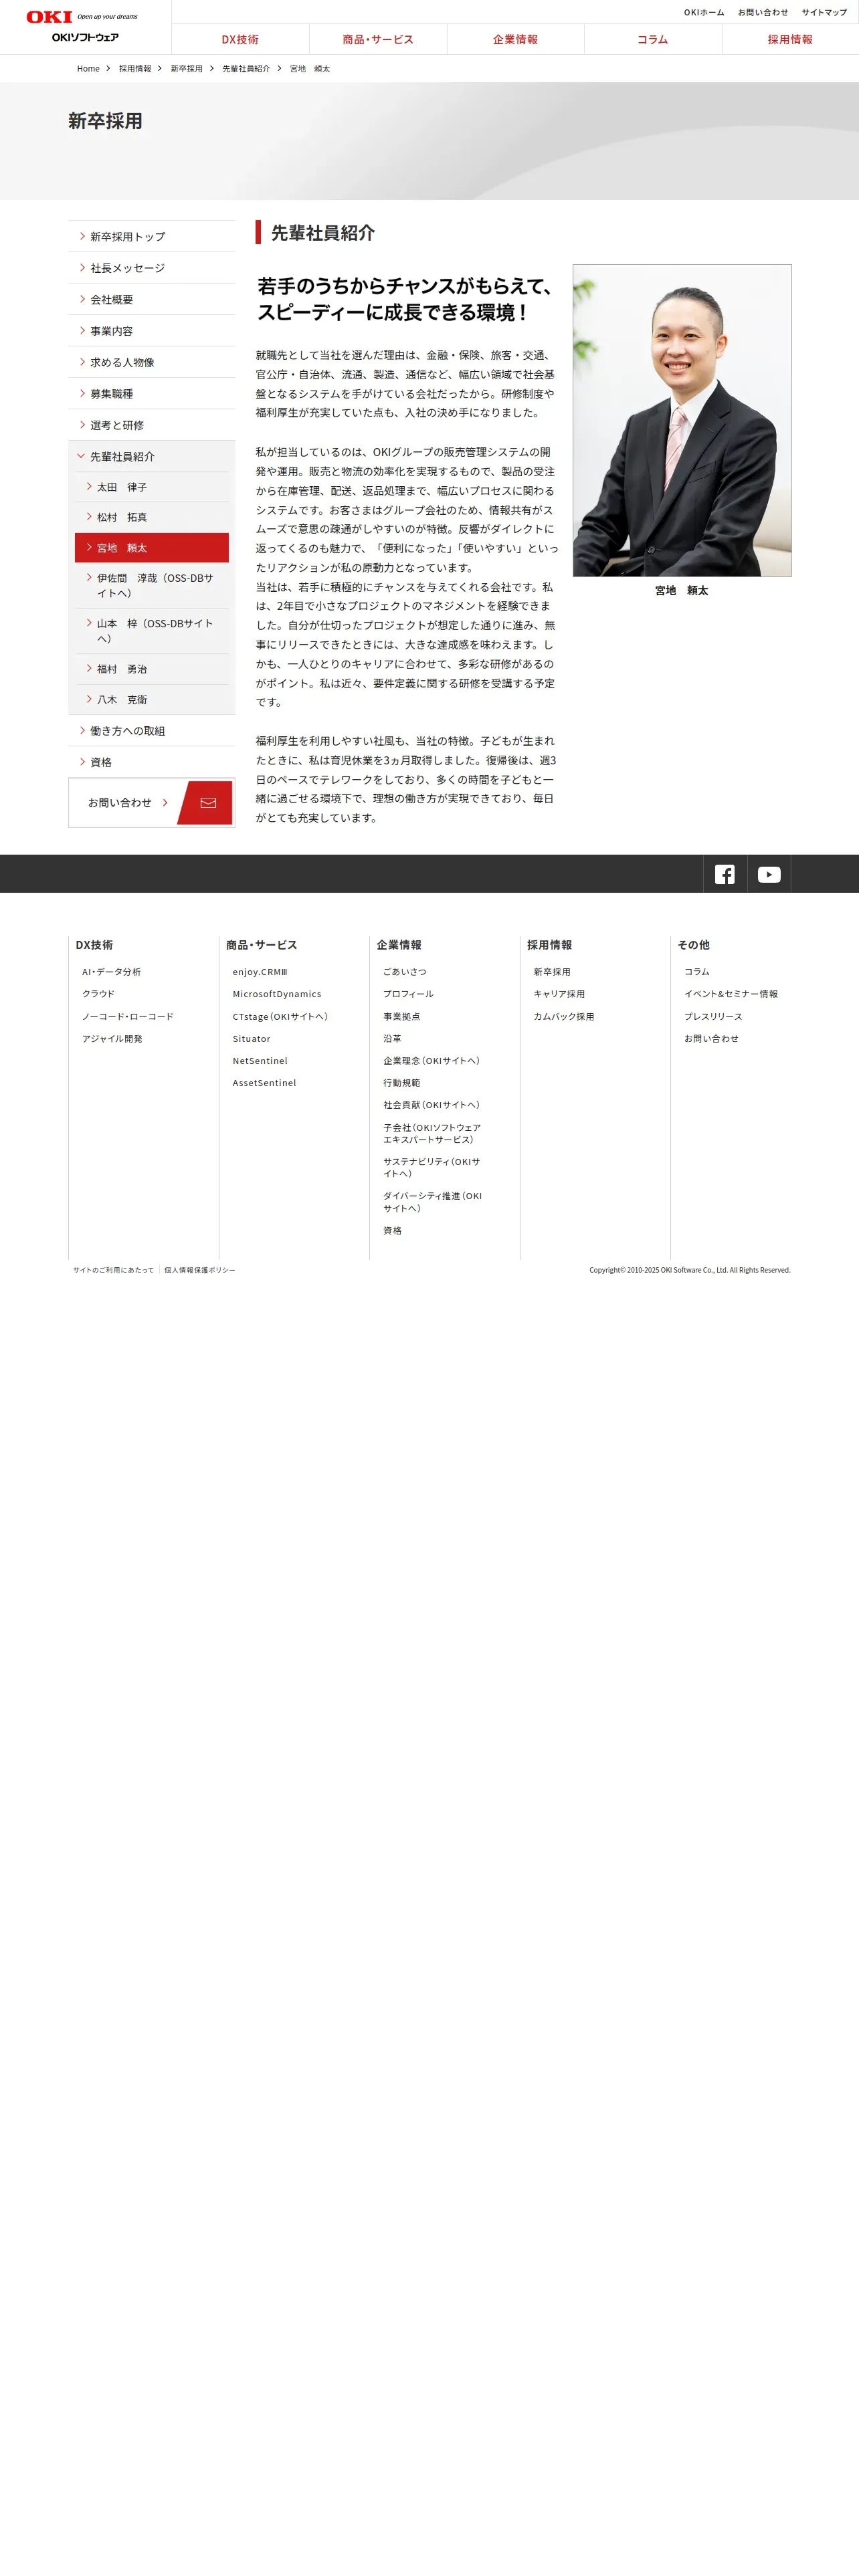Open キャリア採用 footer link
The width and height of the screenshot is (859, 2576).
tap(559, 994)
